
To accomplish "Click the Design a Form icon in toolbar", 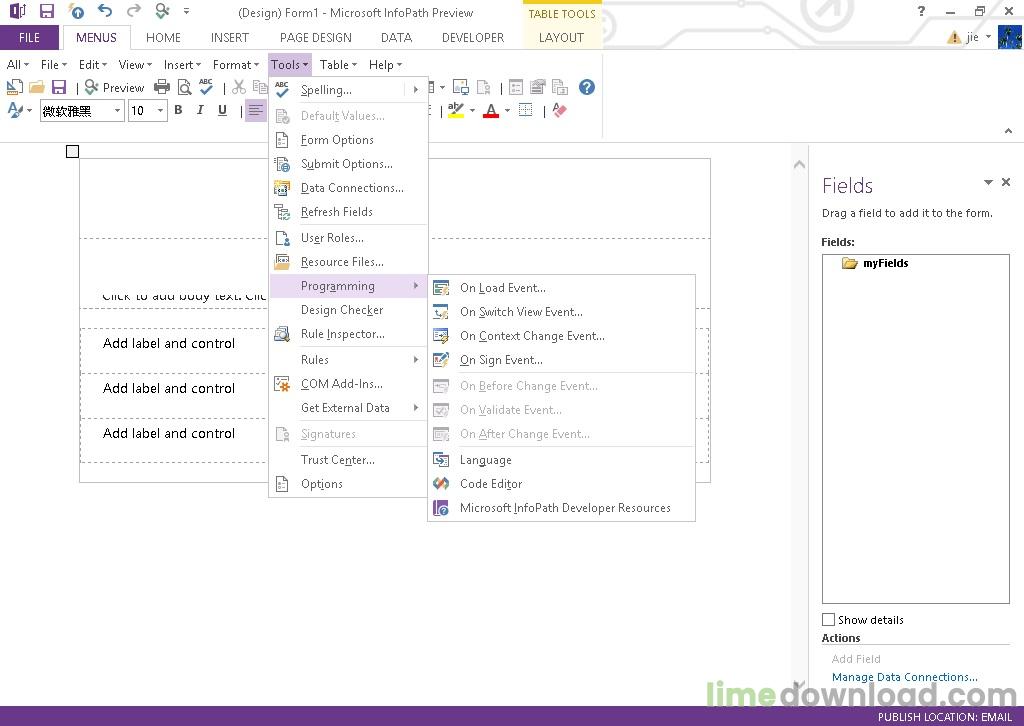I will pyautogui.click(x=14, y=87).
